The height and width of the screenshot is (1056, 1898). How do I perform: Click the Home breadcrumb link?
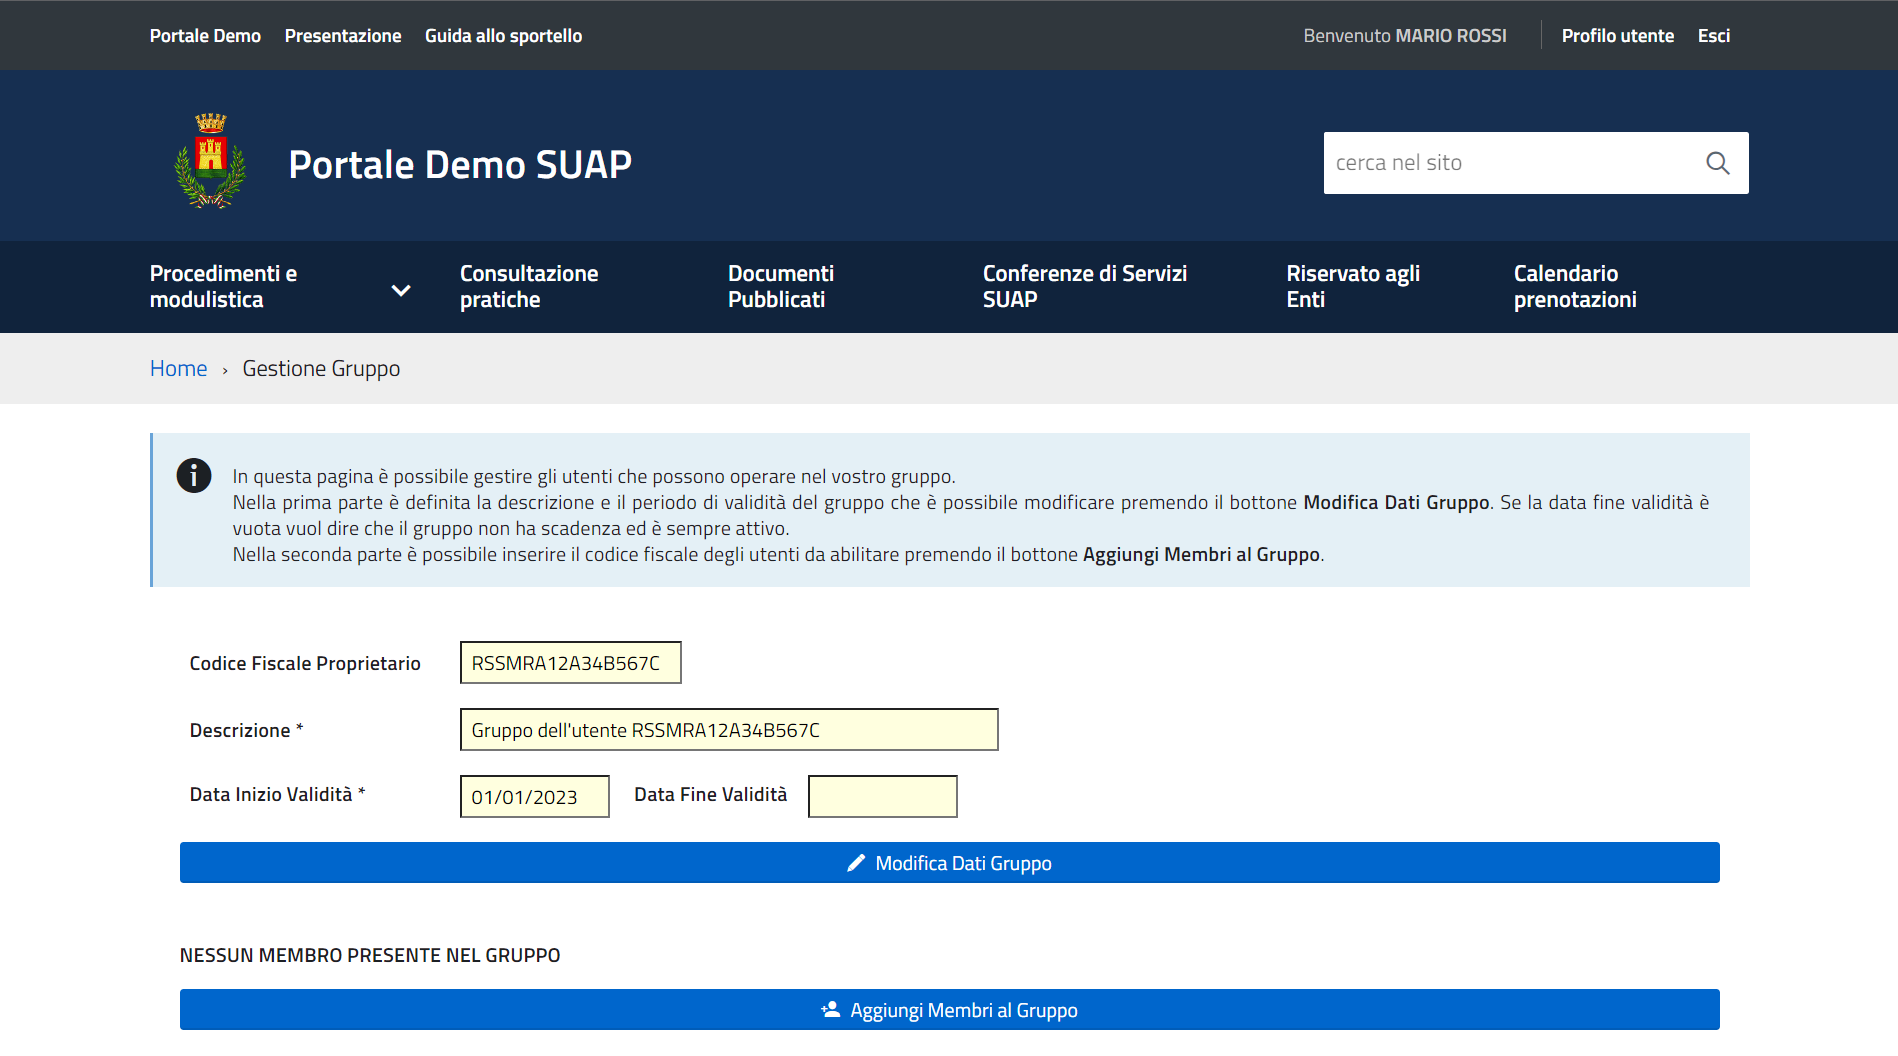[178, 368]
